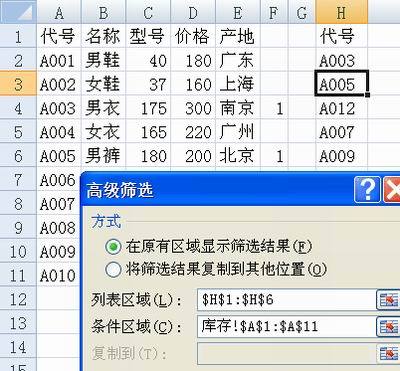This screenshot has height=371, width=400.
Task: Click cell F6 containing 1
Action: pyautogui.click(x=274, y=155)
